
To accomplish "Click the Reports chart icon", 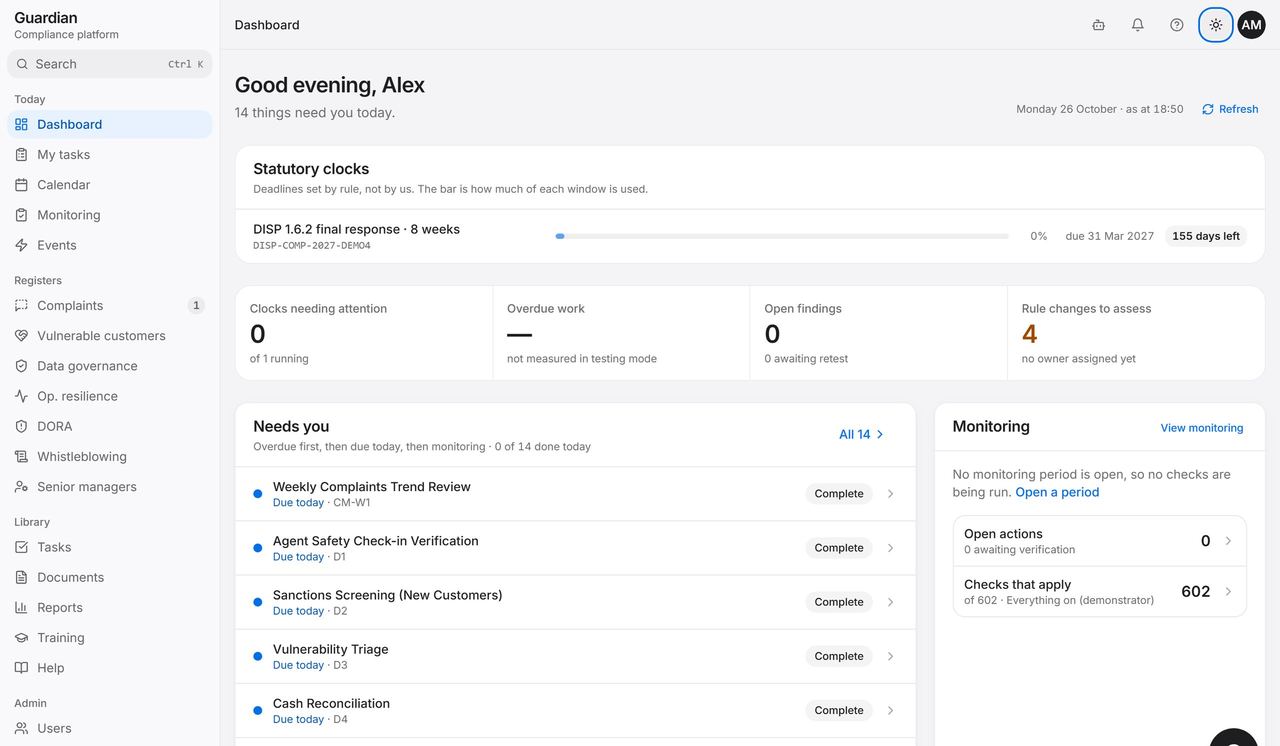I will [x=21, y=608].
